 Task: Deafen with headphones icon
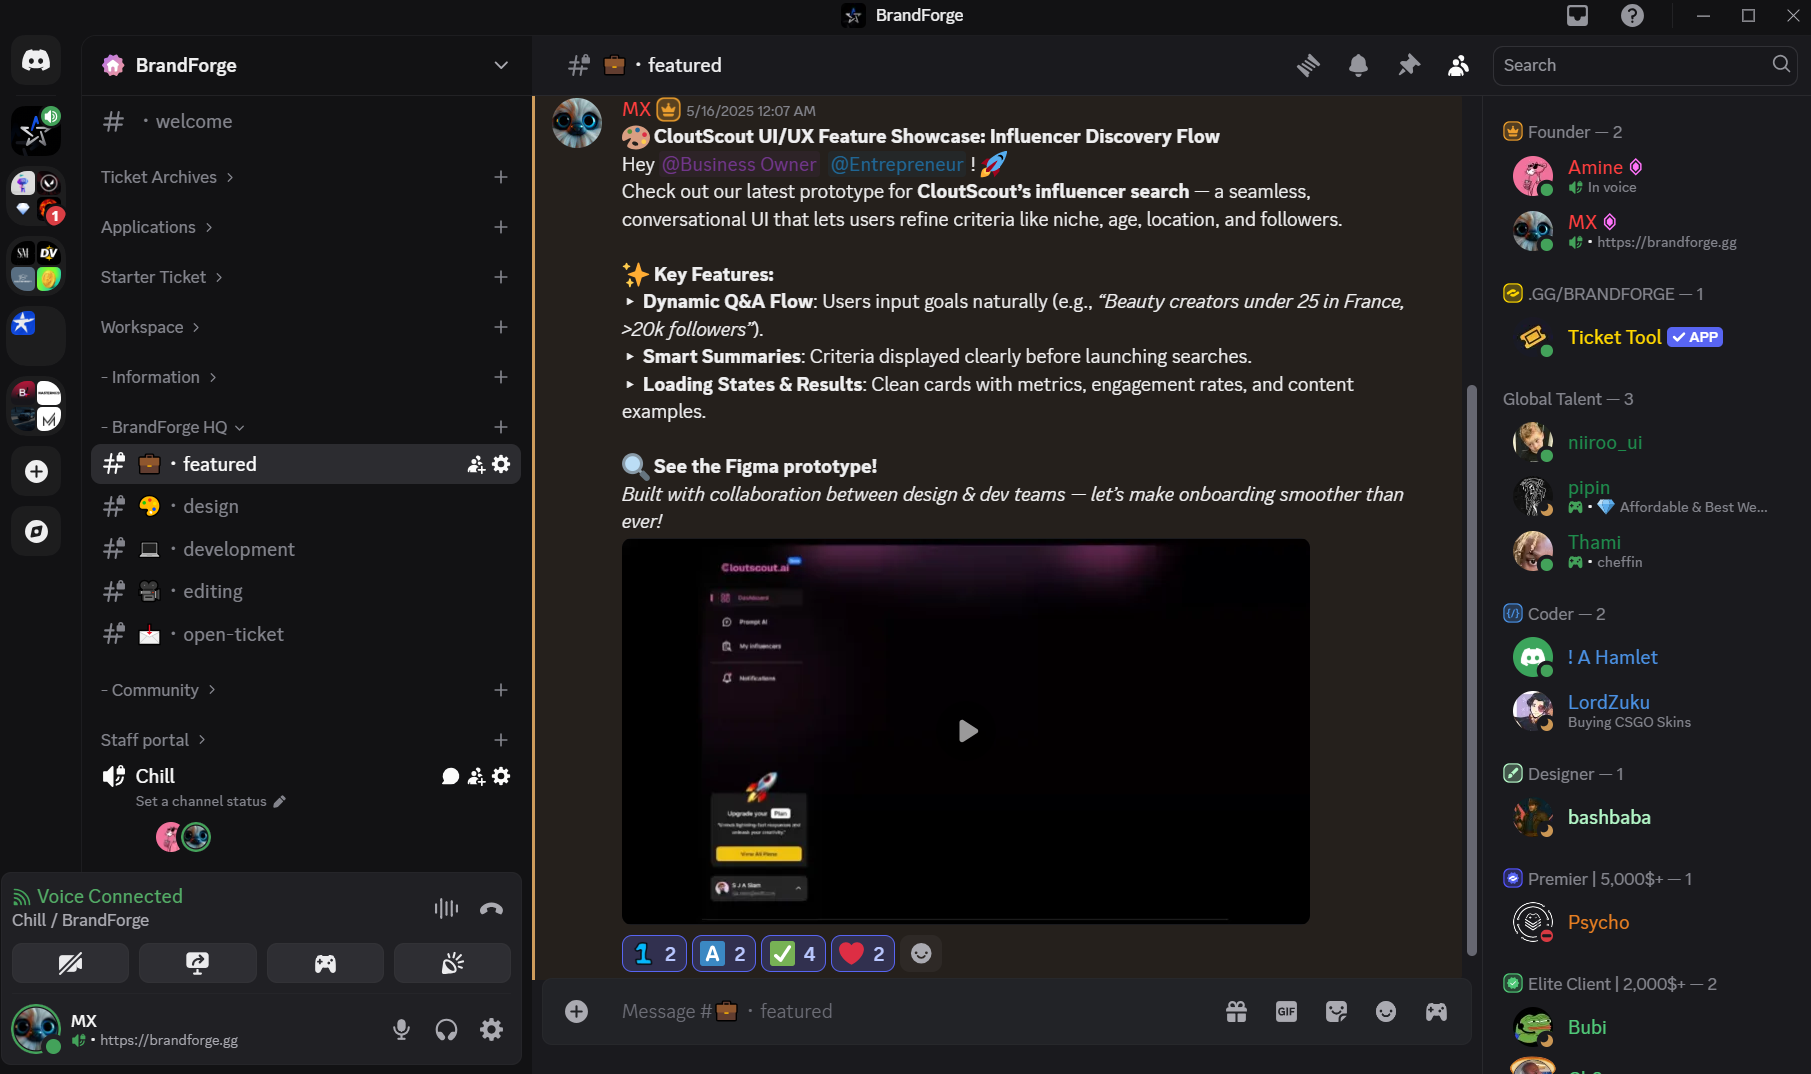(x=446, y=1029)
